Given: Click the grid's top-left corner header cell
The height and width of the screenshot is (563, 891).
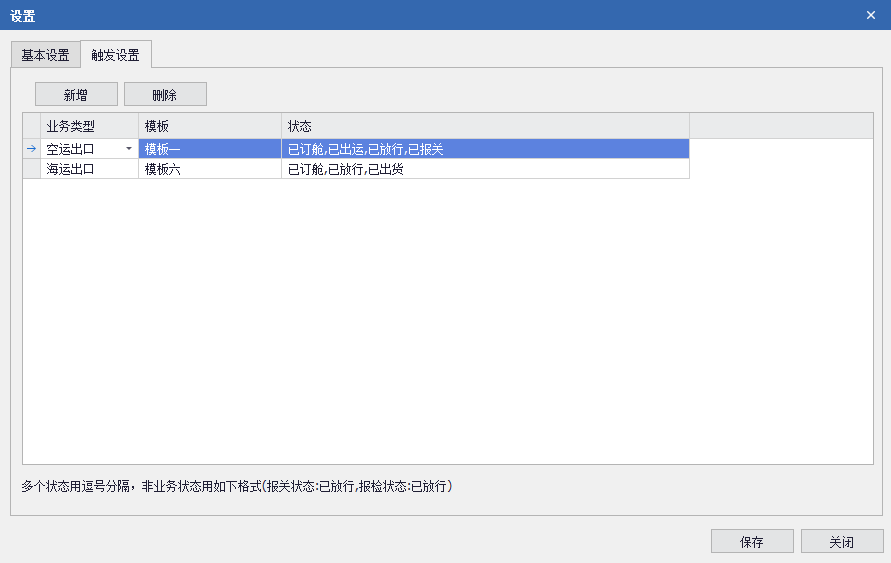Looking at the screenshot, I should pyautogui.click(x=31, y=126).
